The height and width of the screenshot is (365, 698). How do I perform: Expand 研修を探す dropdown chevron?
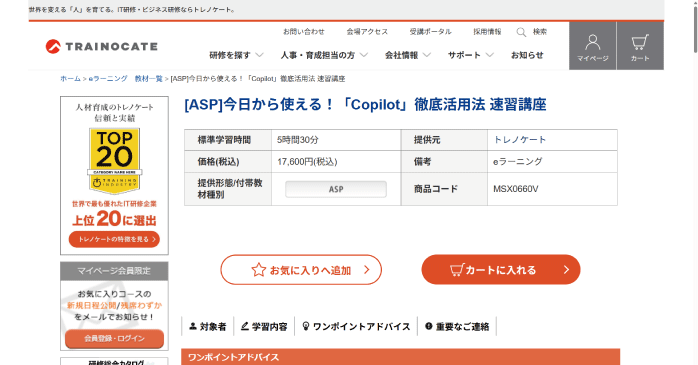(x=259, y=55)
